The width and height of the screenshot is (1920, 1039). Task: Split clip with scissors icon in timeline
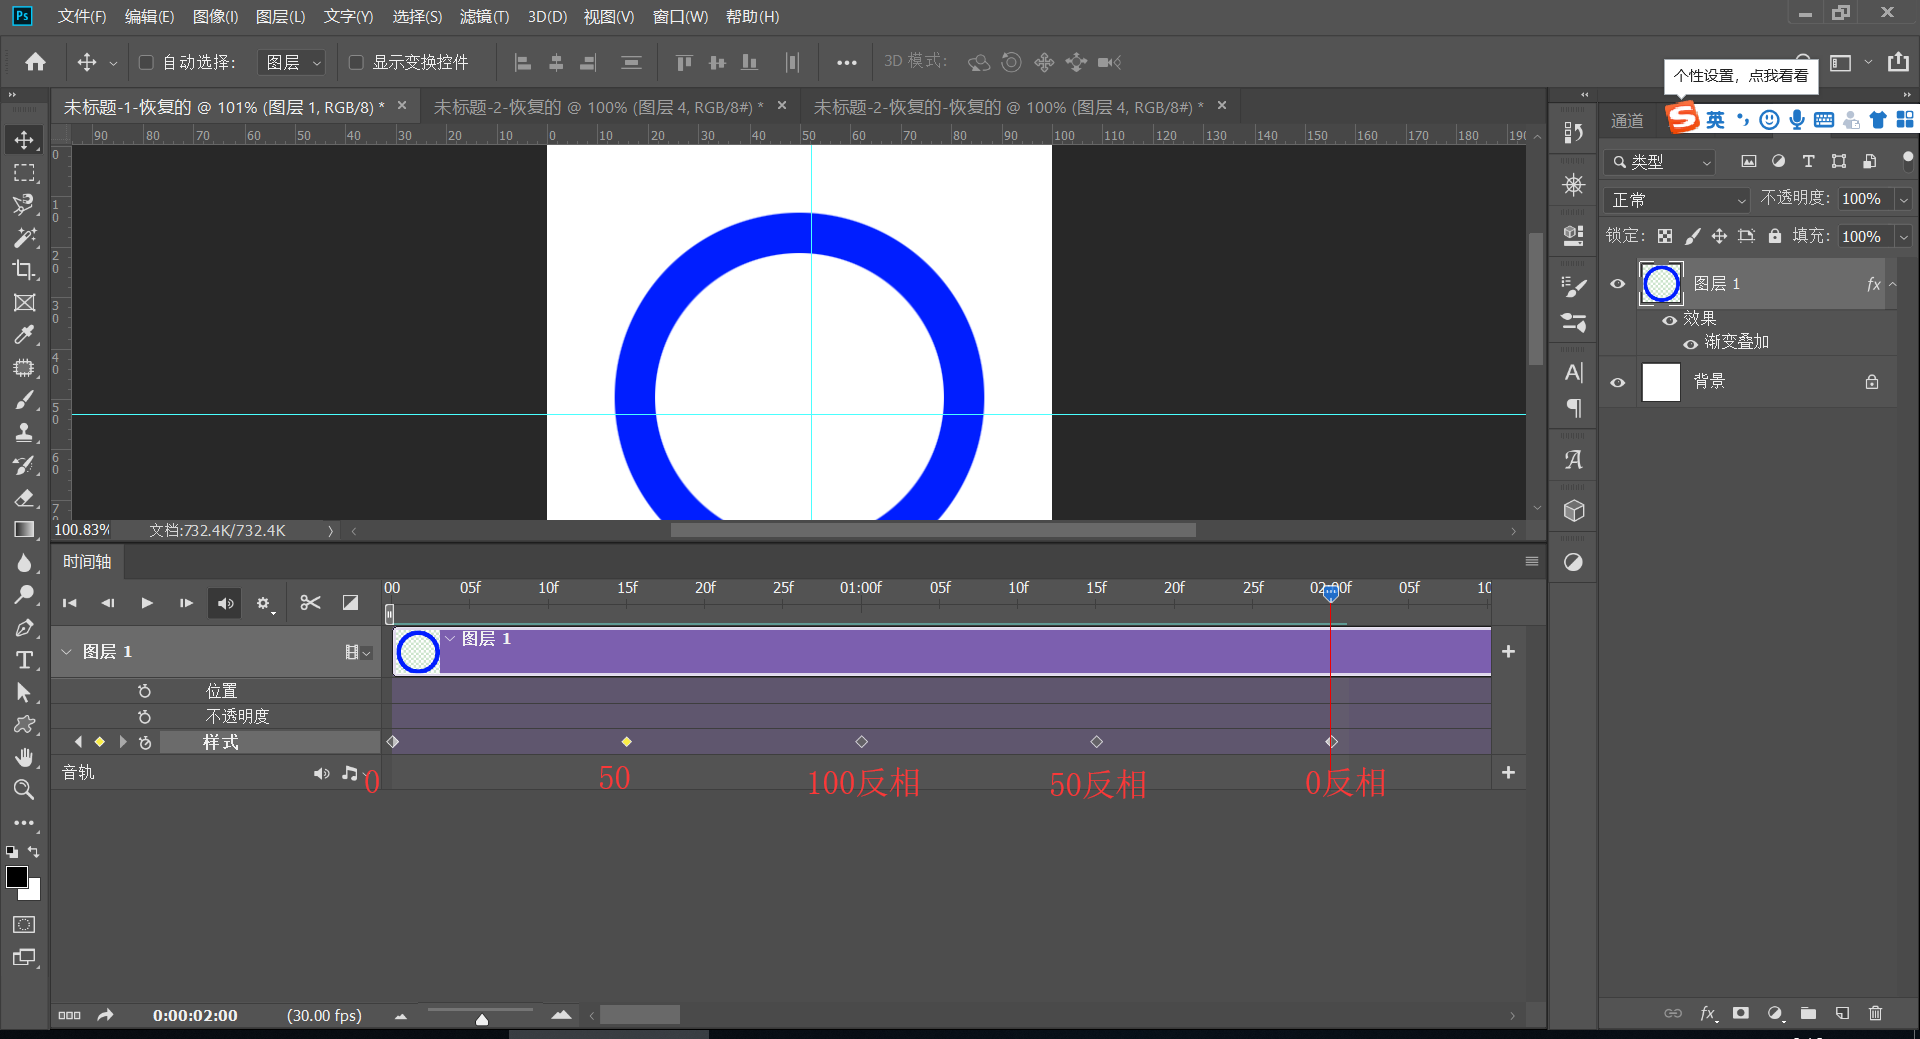pos(310,603)
